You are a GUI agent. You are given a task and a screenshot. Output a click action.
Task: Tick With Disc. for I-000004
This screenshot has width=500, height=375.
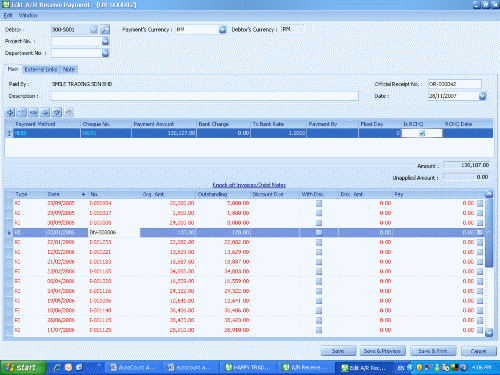pyautogui.click(x=319, y=203)
